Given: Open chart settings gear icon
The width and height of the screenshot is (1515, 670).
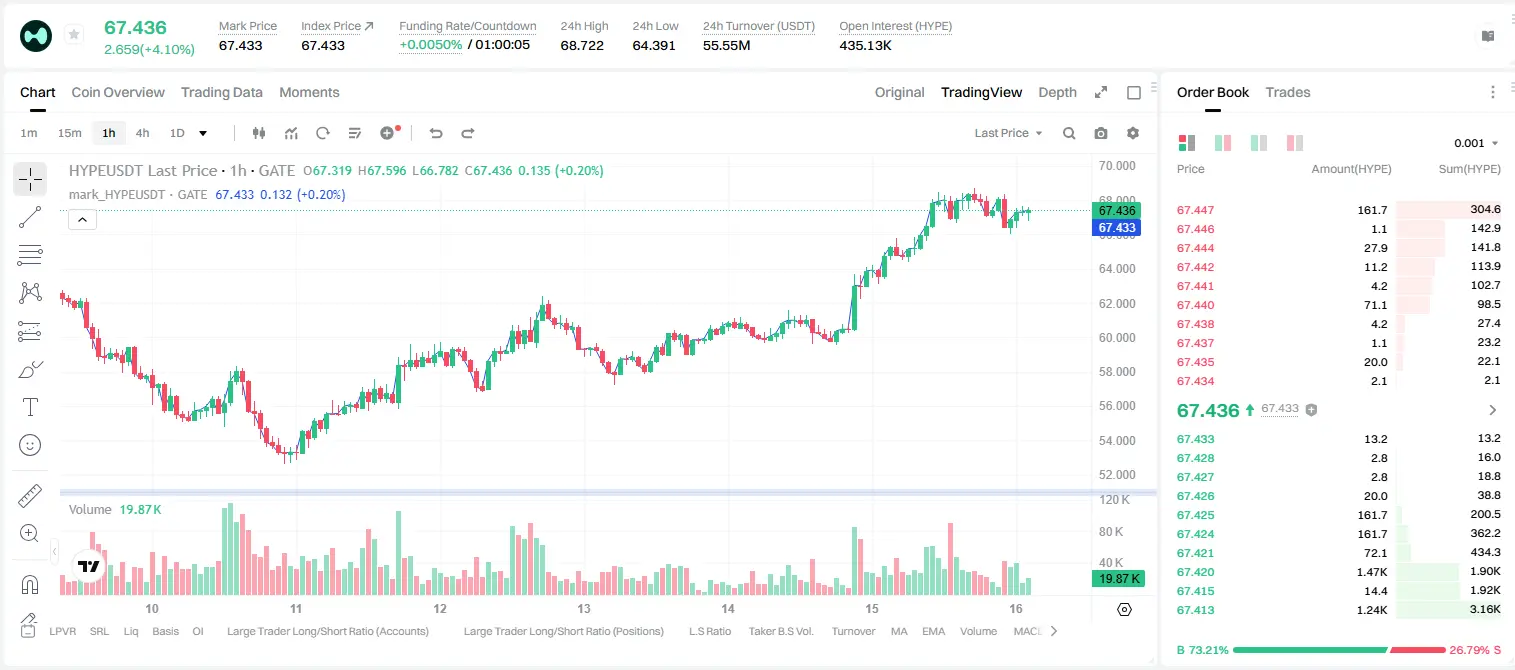Looking at the screenshot, I should [1133, 133].
